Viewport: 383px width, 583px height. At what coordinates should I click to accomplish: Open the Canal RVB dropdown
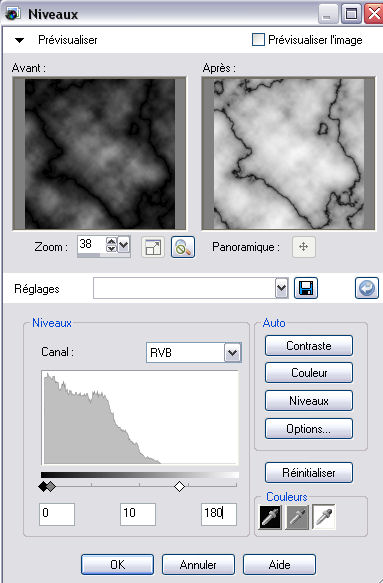coord(233,352)
